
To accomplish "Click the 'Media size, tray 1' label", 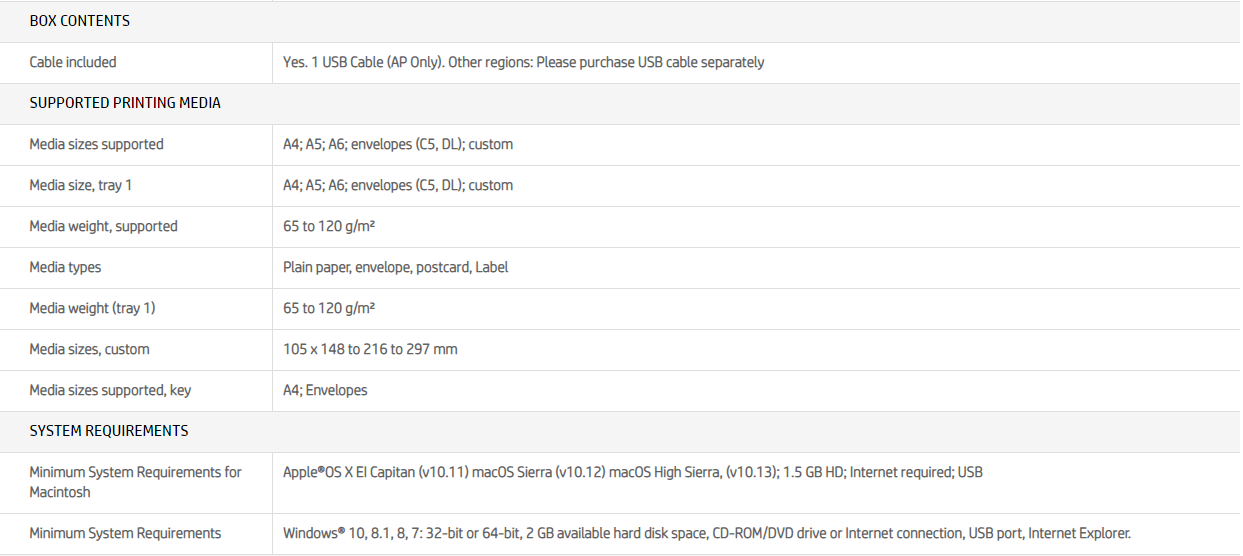I will pyautogui.click(x=80, y=185).
